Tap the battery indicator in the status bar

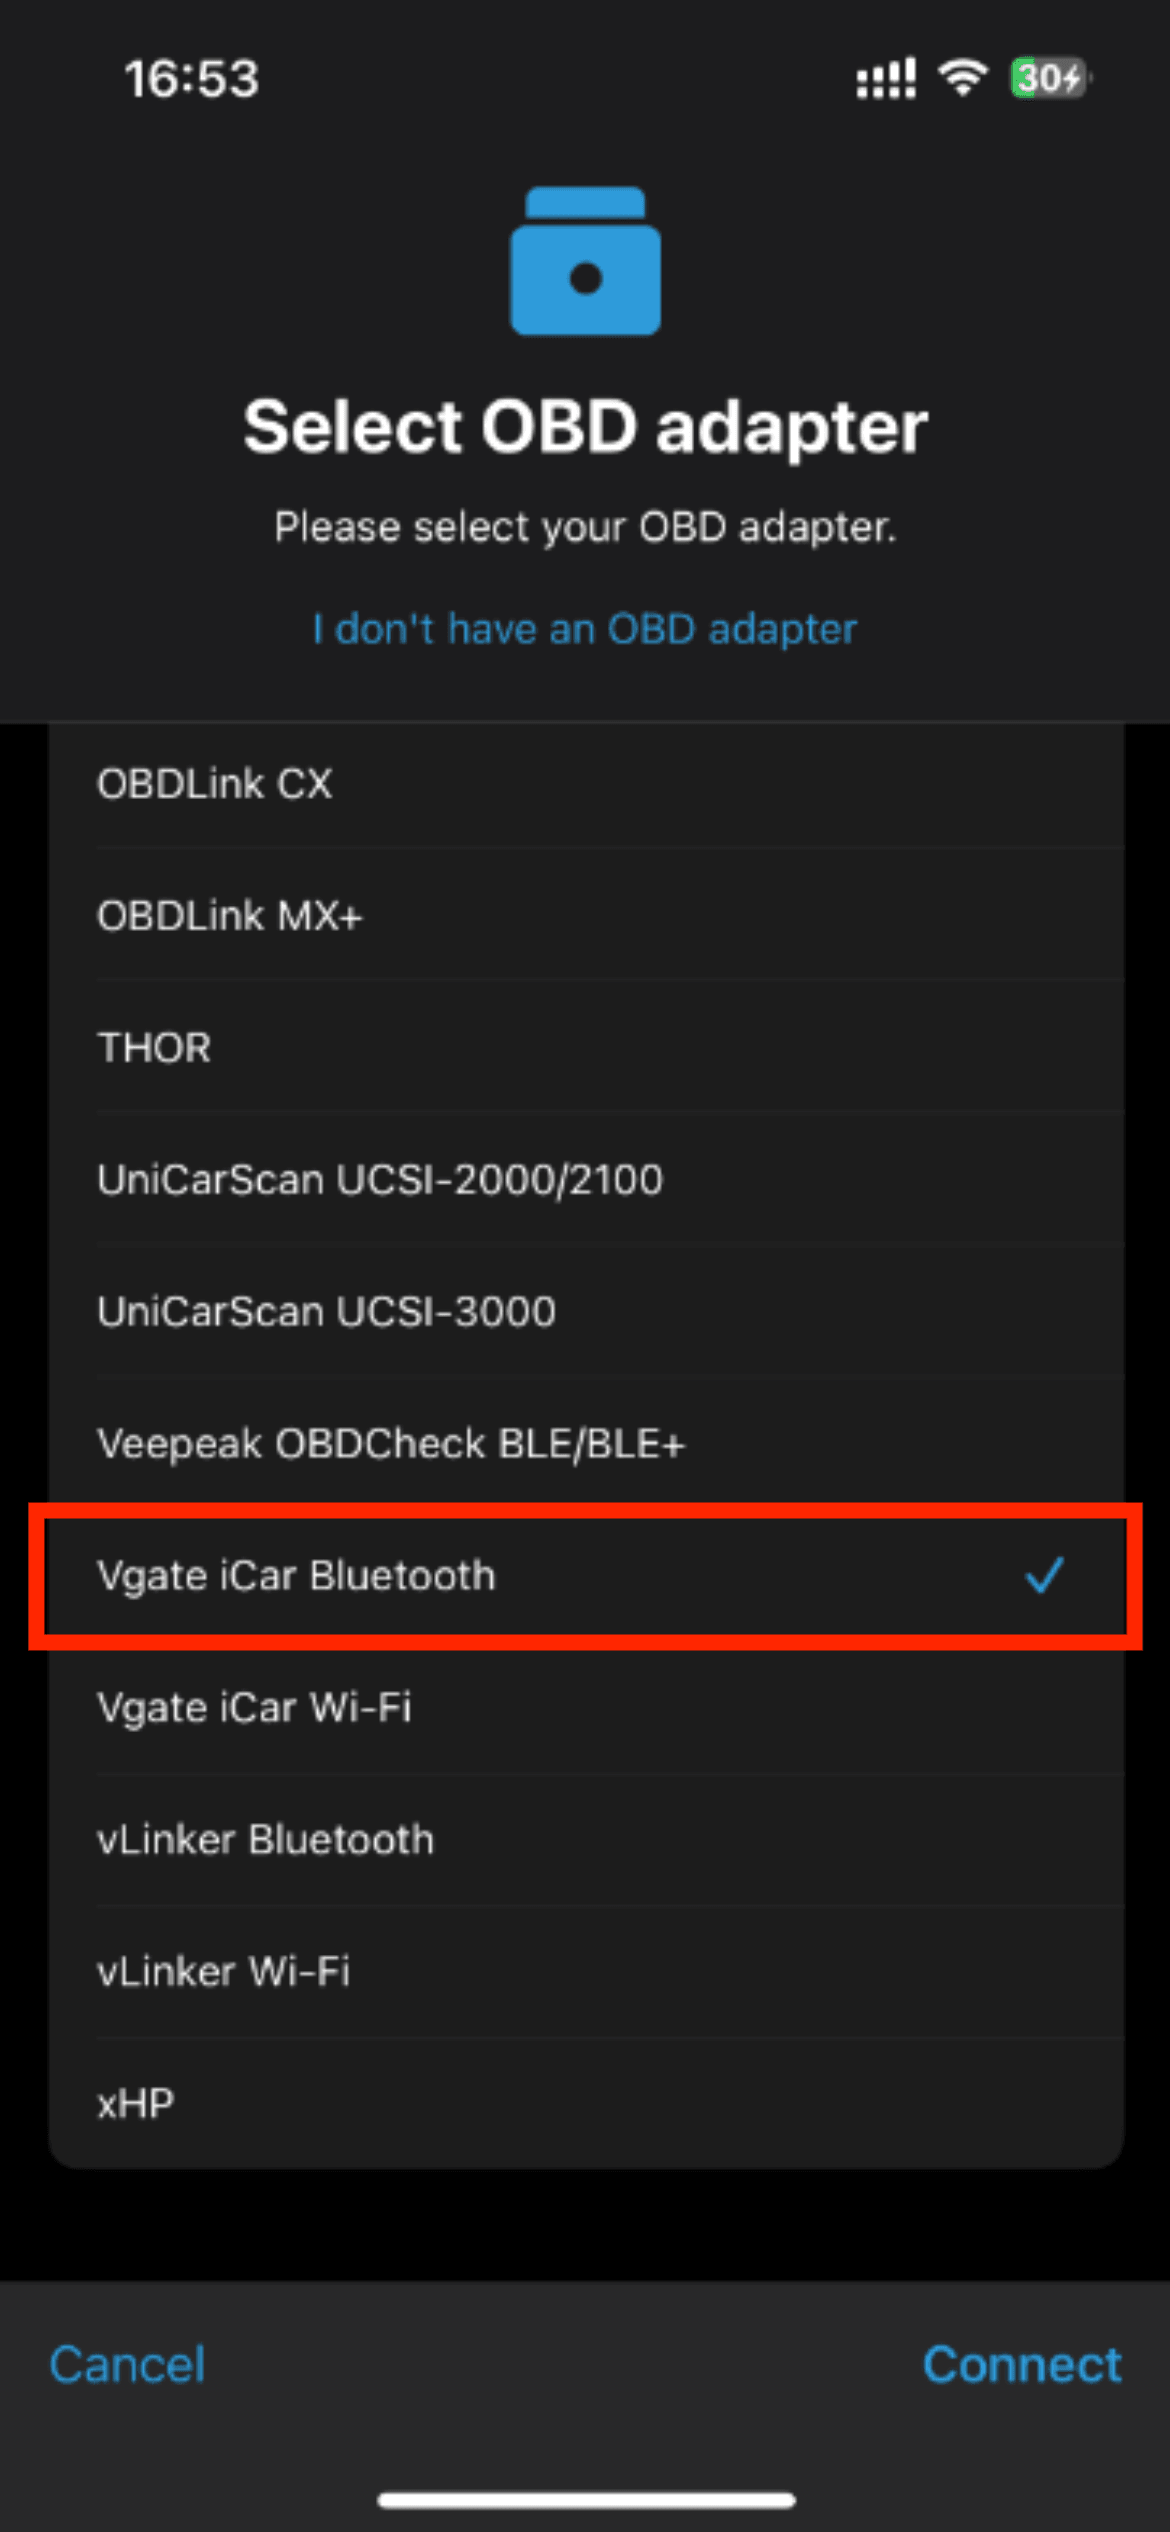point(1050,77)
